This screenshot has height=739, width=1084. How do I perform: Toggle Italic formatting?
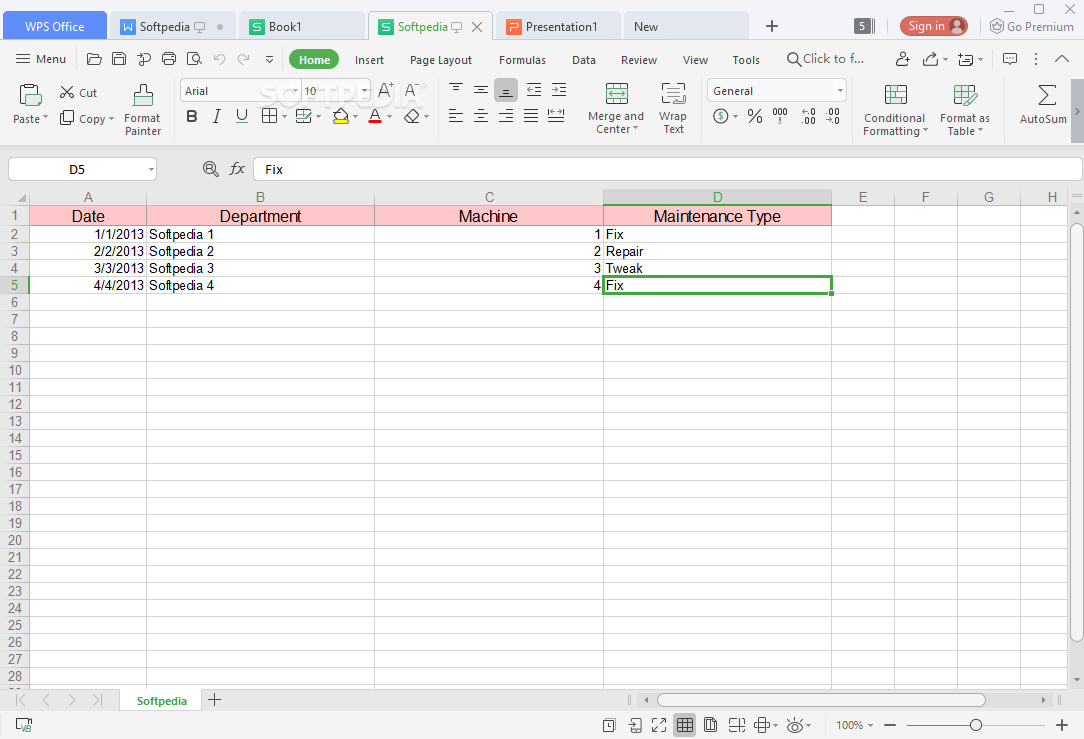[216, 116]
